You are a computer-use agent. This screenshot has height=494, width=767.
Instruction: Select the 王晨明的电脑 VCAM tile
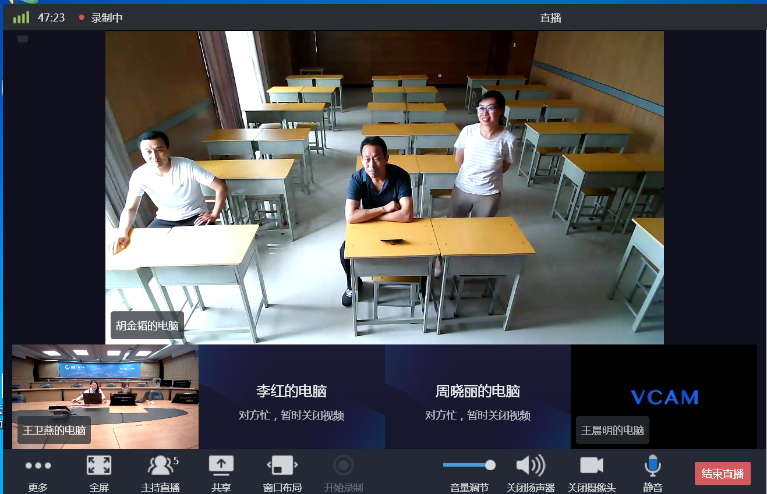[x=664, y=397]
